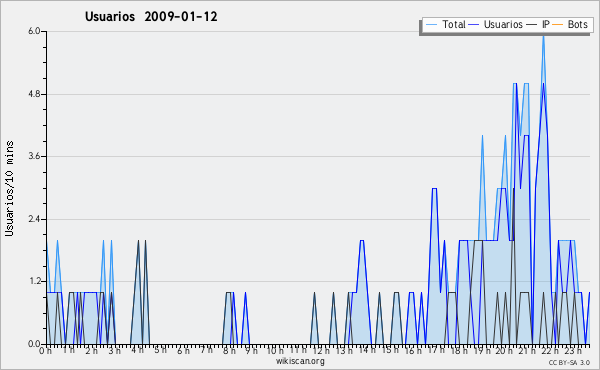Click the y-axis value 1.2
Image resolution: width=600 pixels, height=370 pixels.
34,282
